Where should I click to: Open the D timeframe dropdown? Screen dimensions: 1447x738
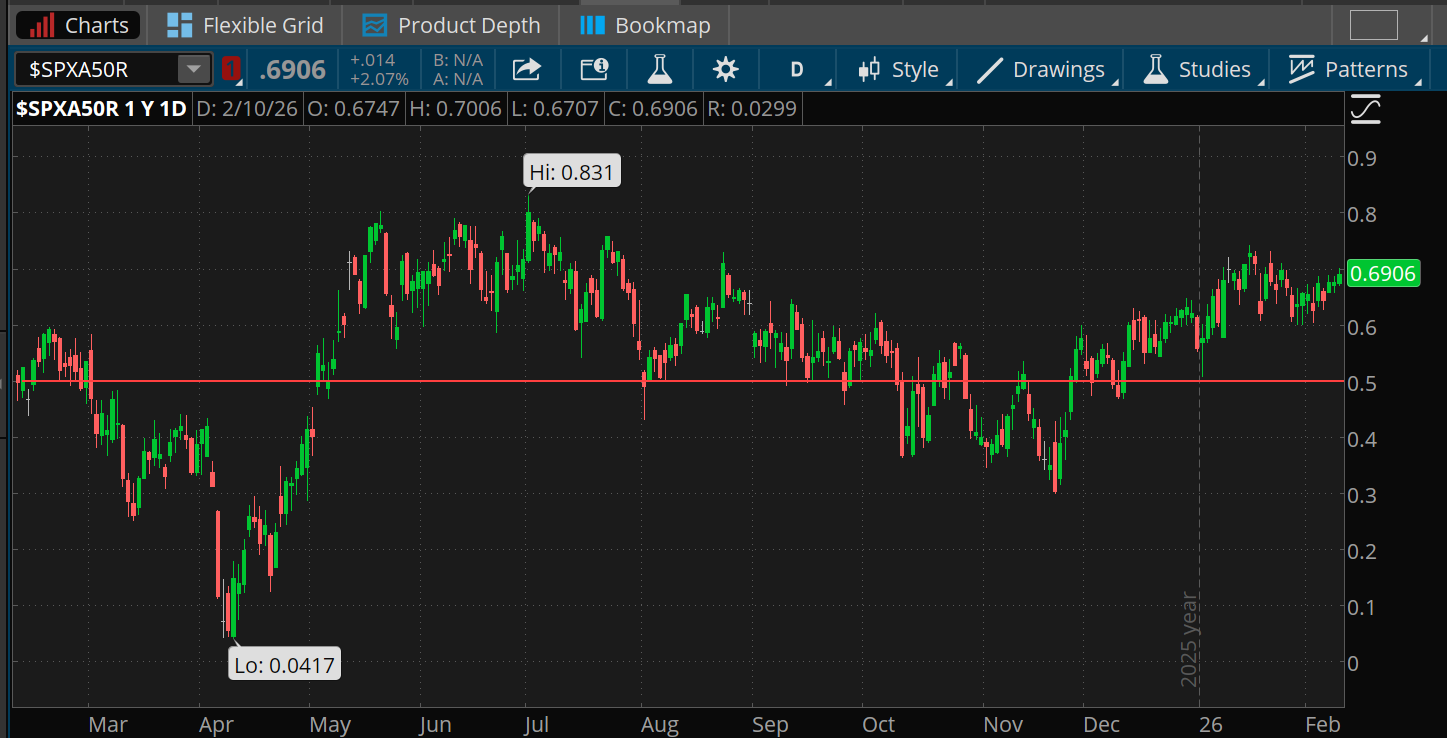(x=798, y=69)
